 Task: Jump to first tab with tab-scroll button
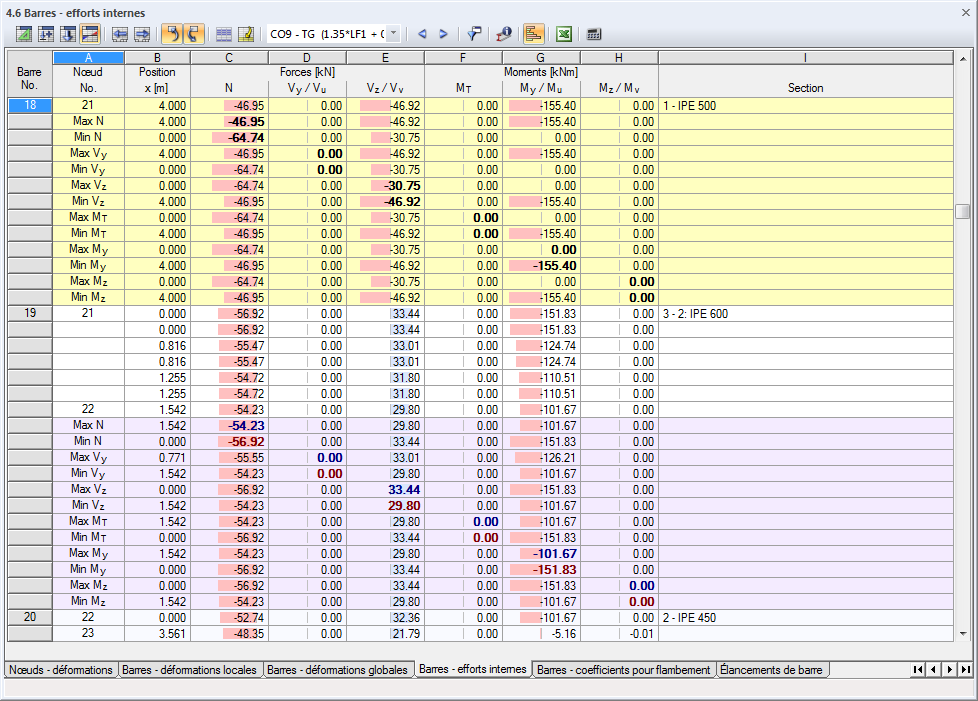click(x=917, y=670)
